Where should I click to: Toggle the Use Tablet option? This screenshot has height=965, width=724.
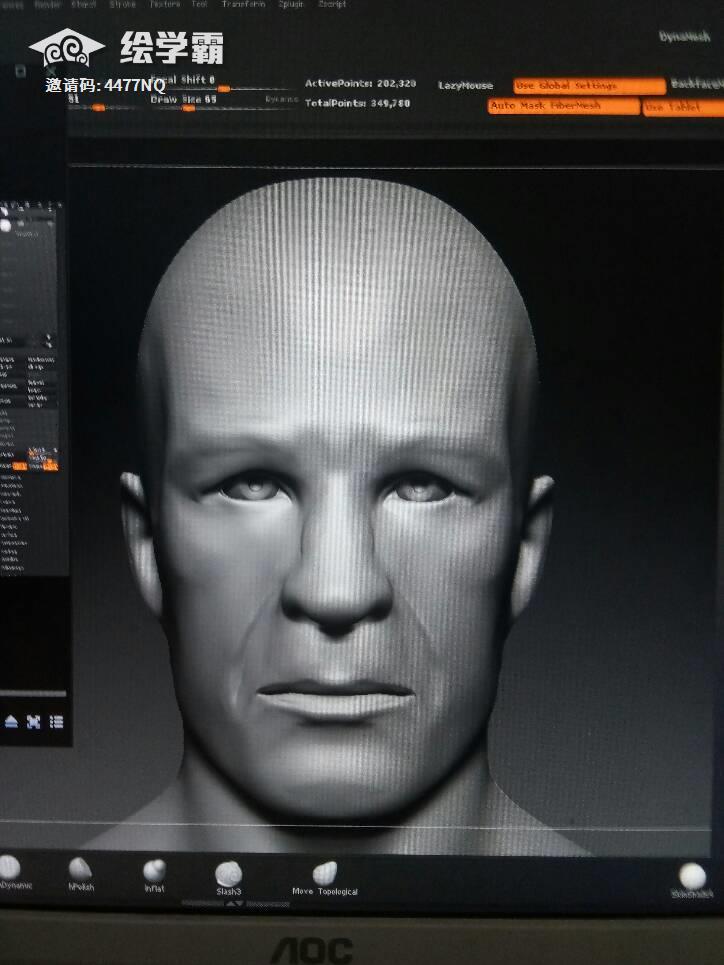pos(683,108)
